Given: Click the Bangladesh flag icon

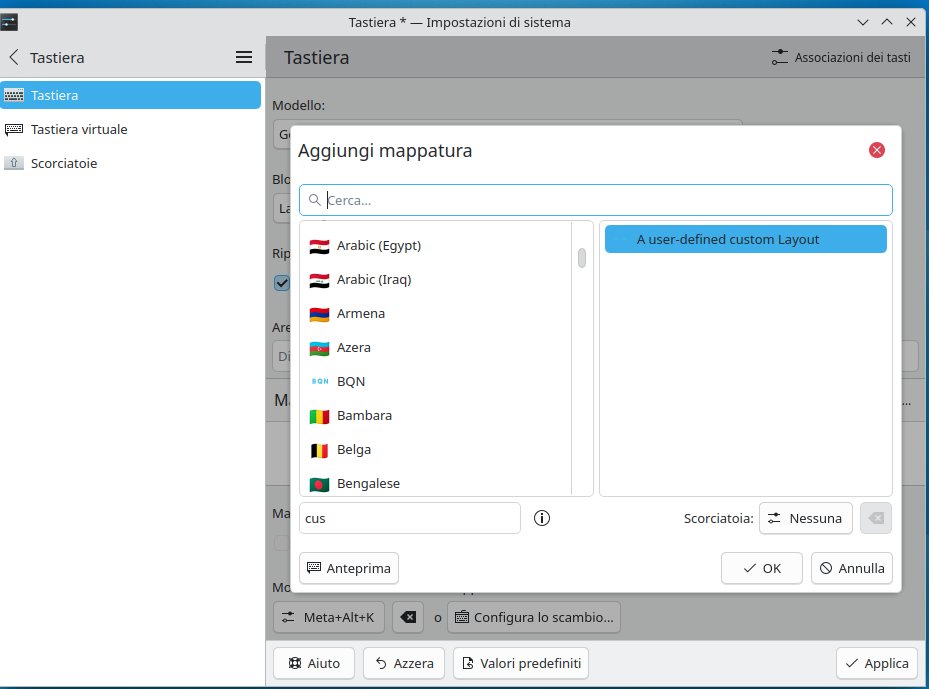Looking at the screenshot, I should pos(319,485).
